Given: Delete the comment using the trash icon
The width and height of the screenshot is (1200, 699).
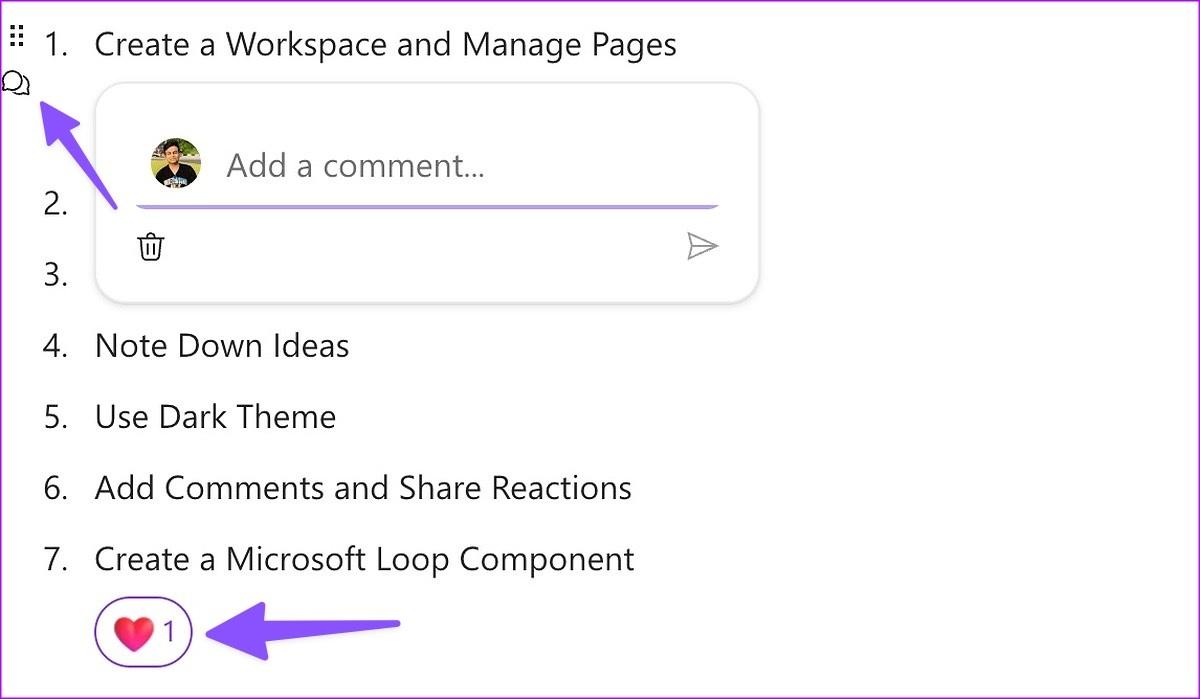Looking at the screenshot, I should tap(150, 246).
